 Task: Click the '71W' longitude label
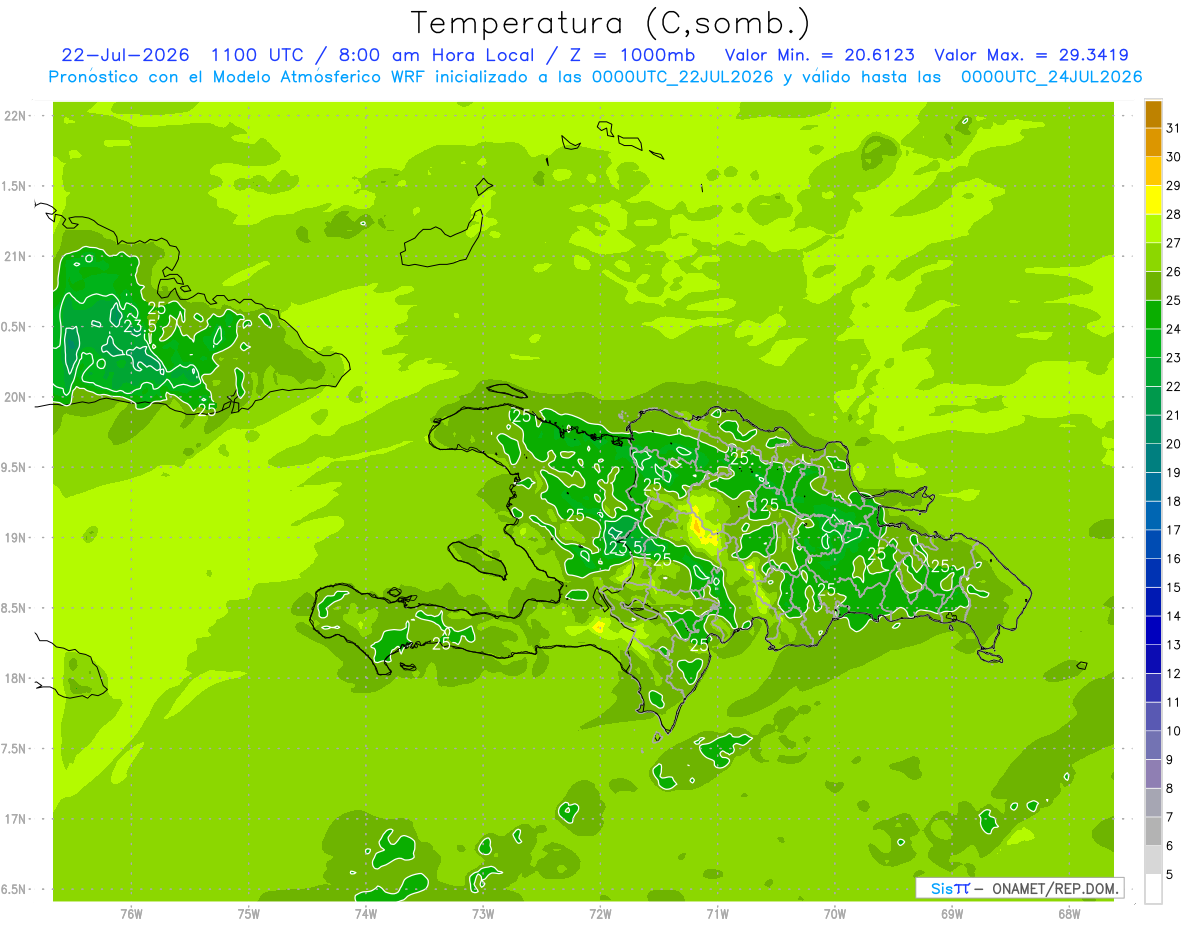coord(717,913)
